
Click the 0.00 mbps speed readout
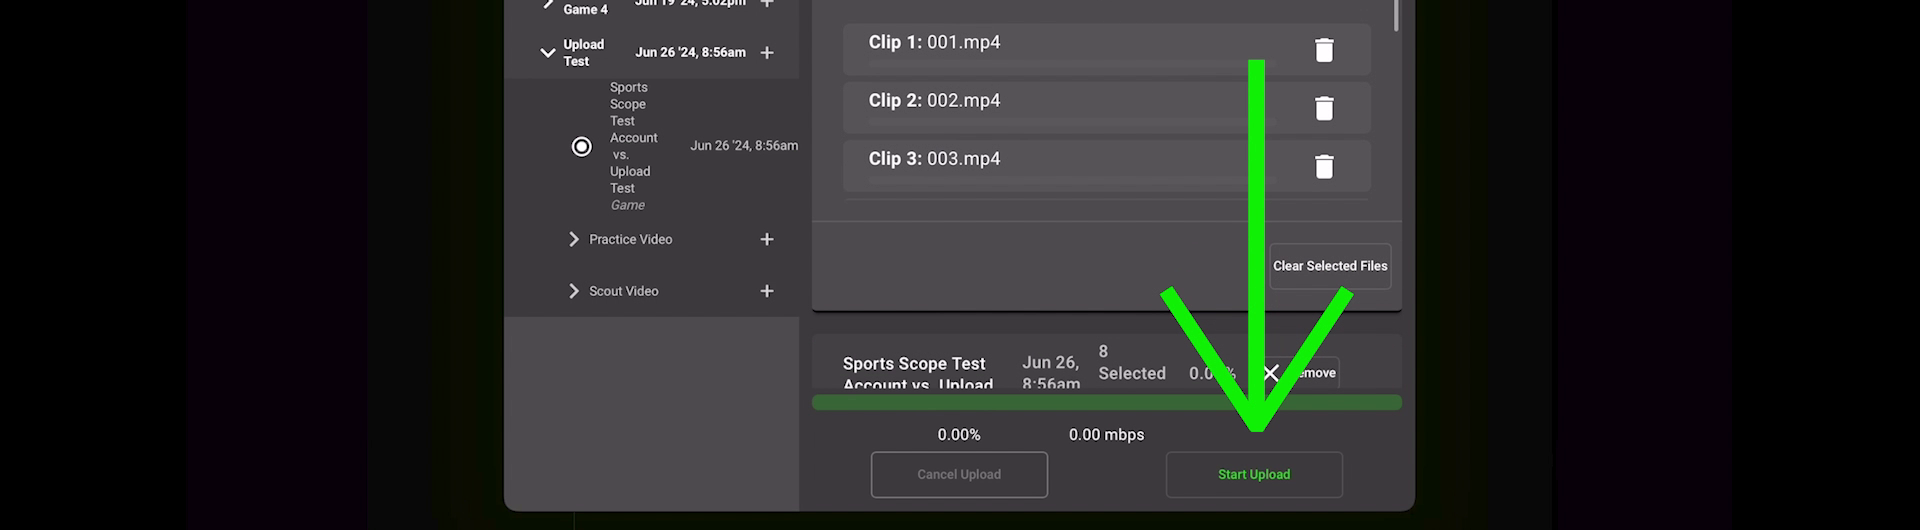tap(1106, 435)
